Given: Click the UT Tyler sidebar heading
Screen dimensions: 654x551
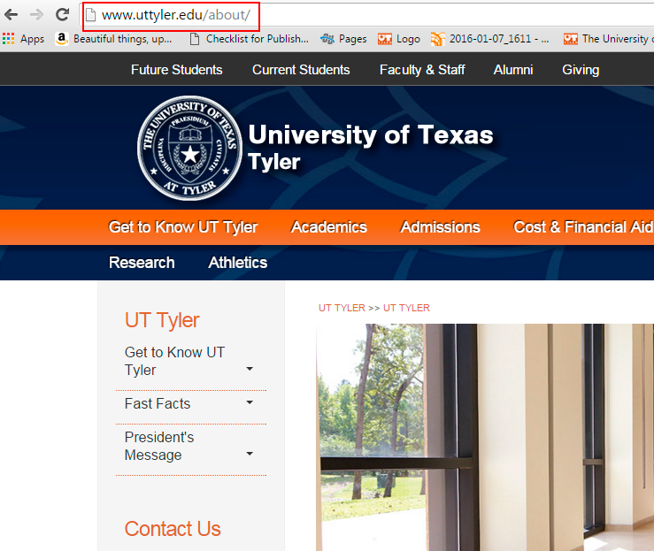Looking at the screenshot, I should point(162,320).
